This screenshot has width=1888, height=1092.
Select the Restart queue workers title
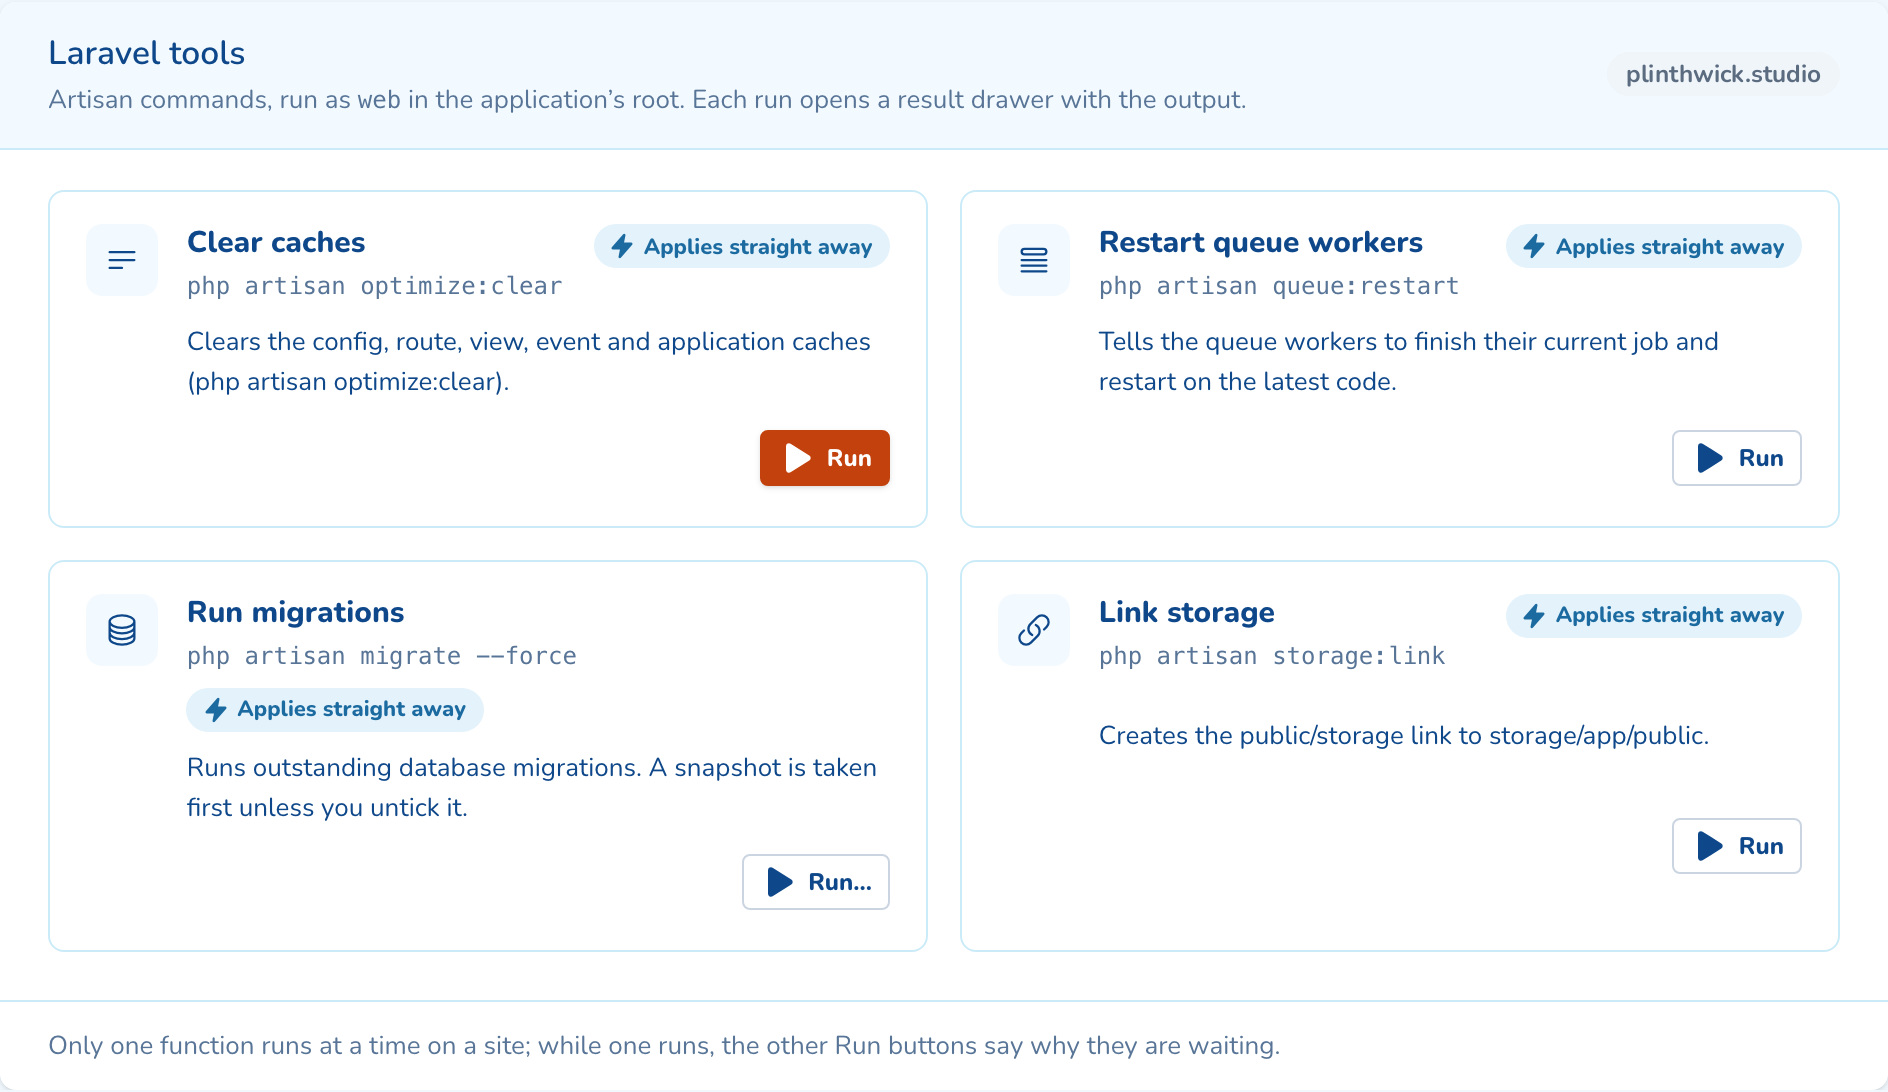(1261, 242)
